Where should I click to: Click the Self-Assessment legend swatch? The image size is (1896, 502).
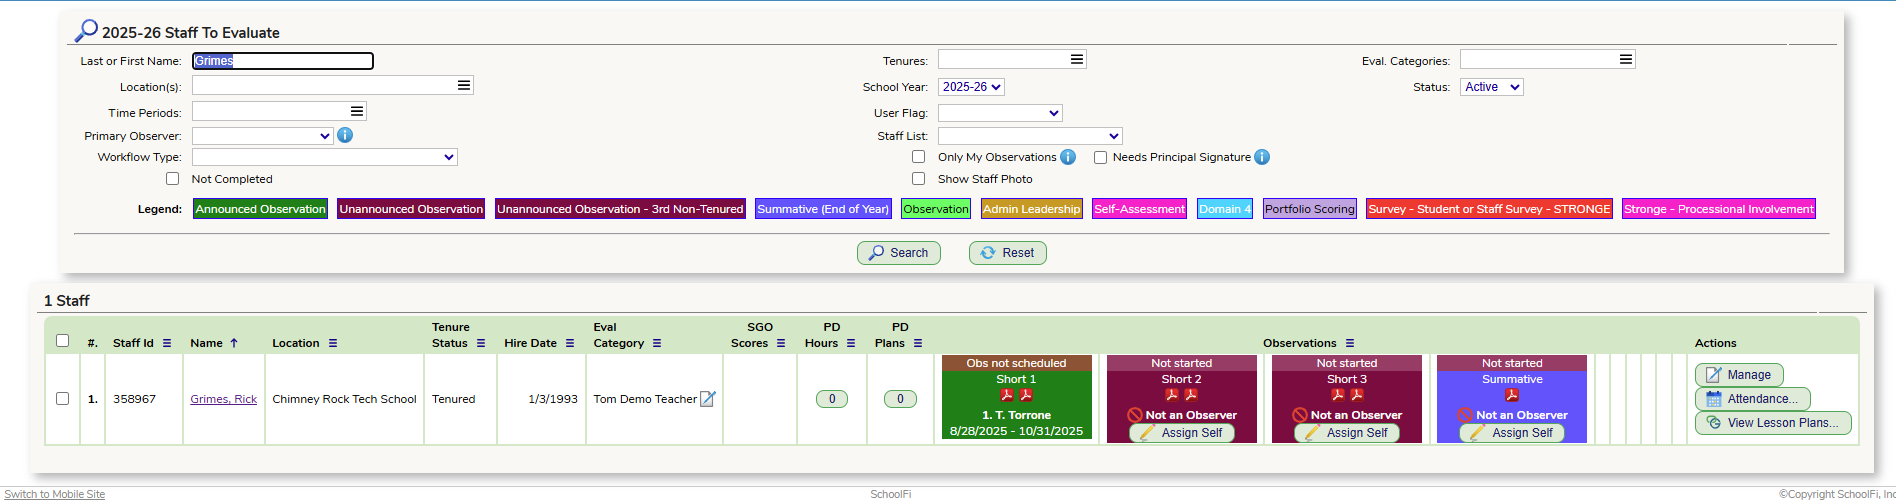(x=1139, y=209)
